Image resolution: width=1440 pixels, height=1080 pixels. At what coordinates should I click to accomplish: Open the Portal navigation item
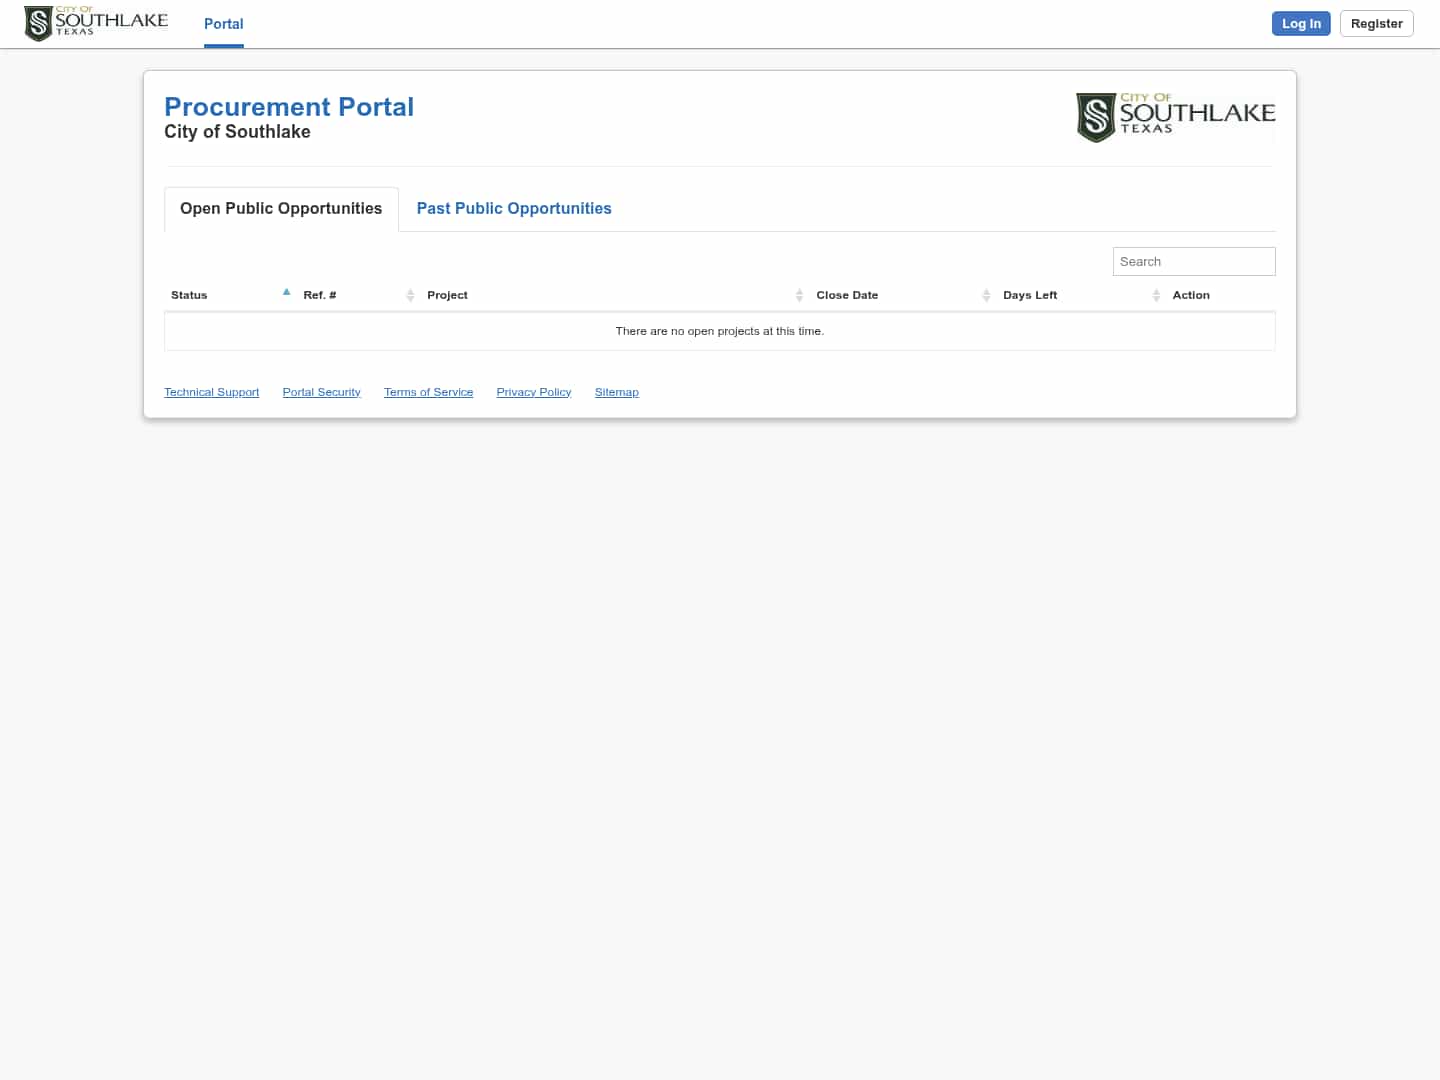coord(223,24)
